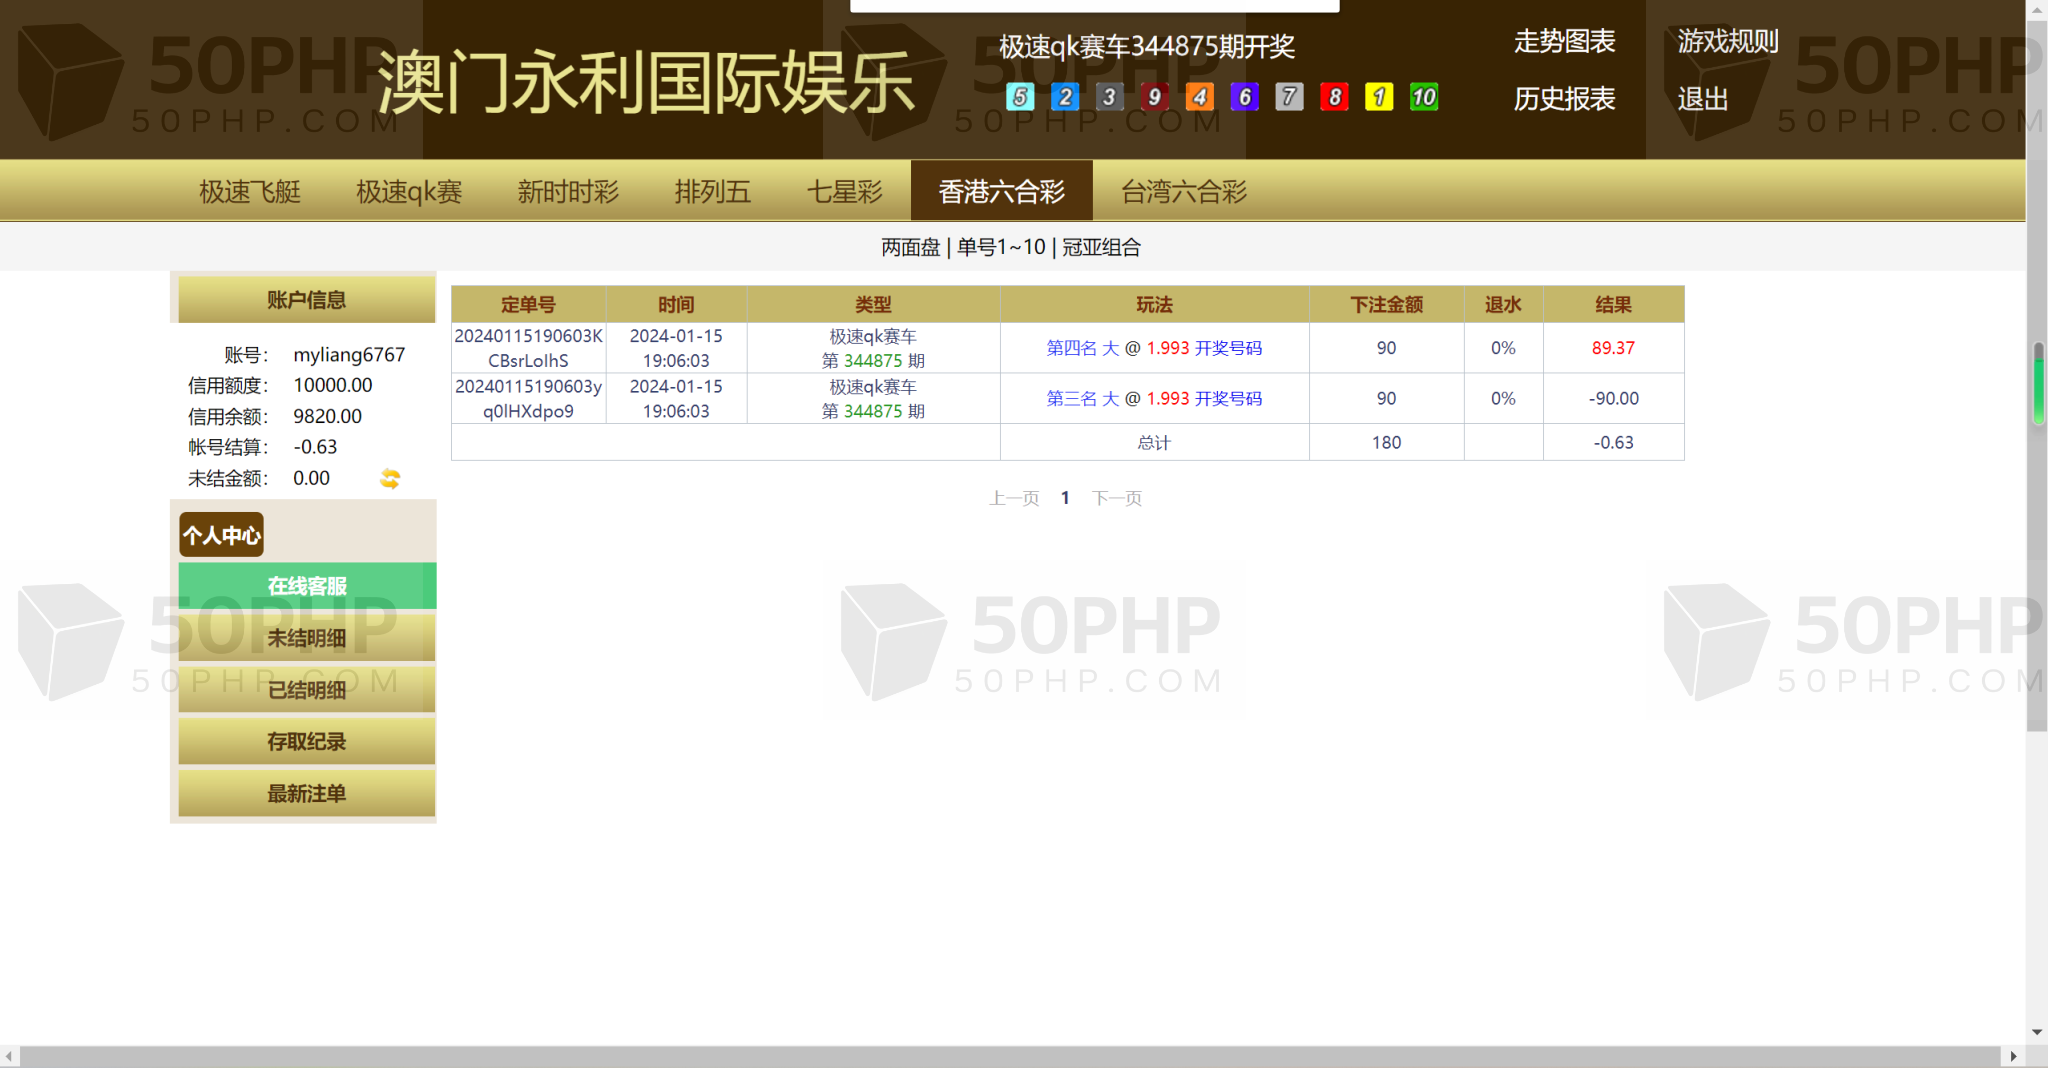Screen dimensions: 2048x1068
Task: Open the 走势图表 trend chart link
Action: (1564, 42)
